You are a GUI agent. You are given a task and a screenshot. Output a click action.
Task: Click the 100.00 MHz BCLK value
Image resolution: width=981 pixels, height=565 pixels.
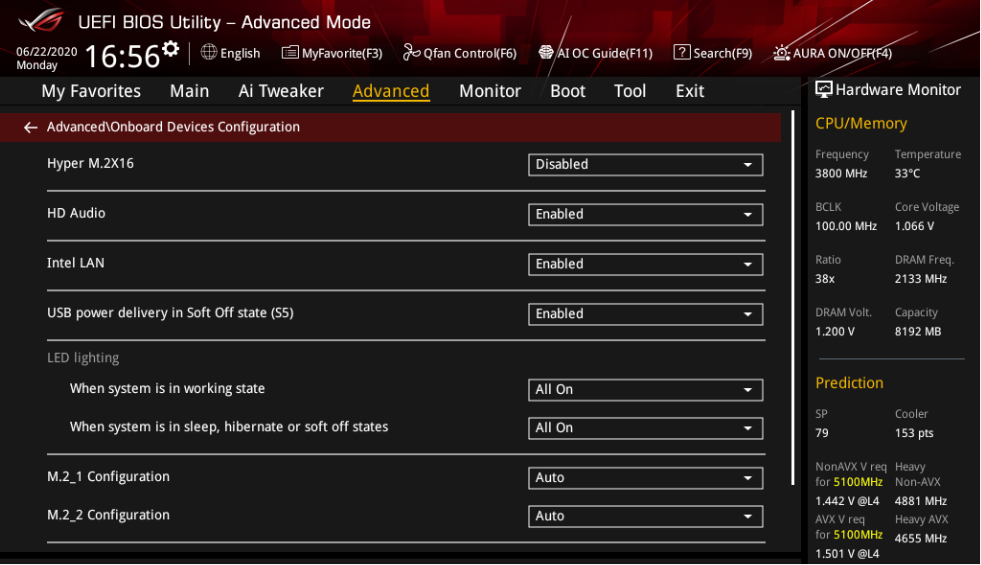pos(846,227)
